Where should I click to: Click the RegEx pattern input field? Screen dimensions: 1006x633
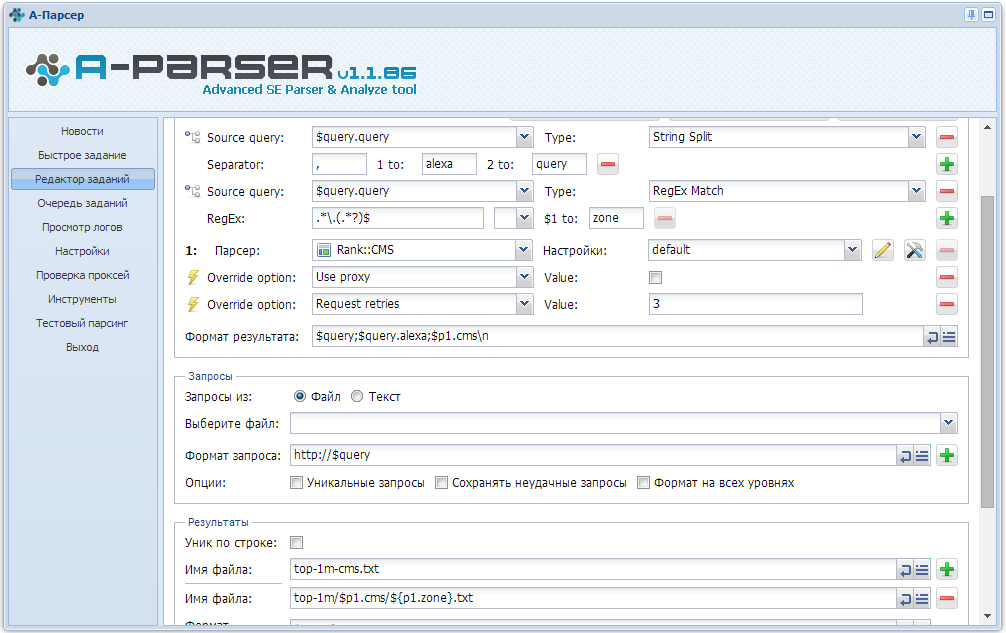(398, 218)
